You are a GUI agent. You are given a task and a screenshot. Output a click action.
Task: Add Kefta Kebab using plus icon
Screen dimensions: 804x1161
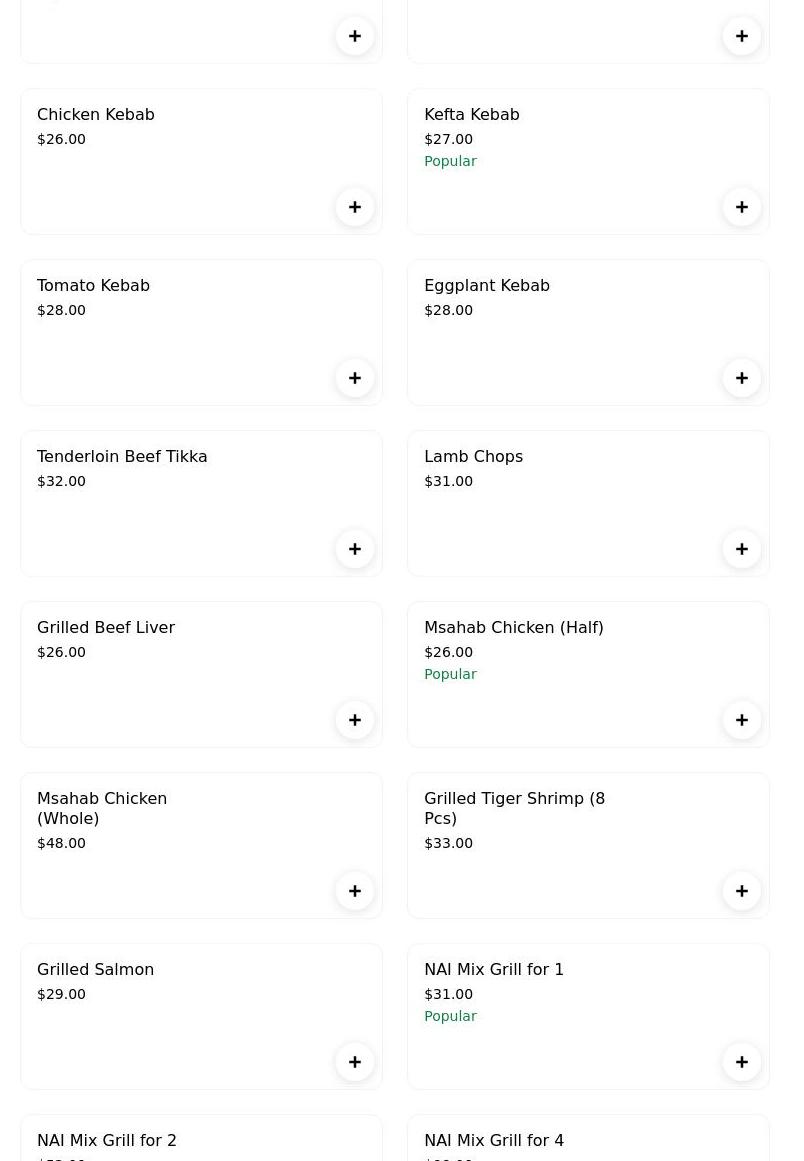coord(742,207)
